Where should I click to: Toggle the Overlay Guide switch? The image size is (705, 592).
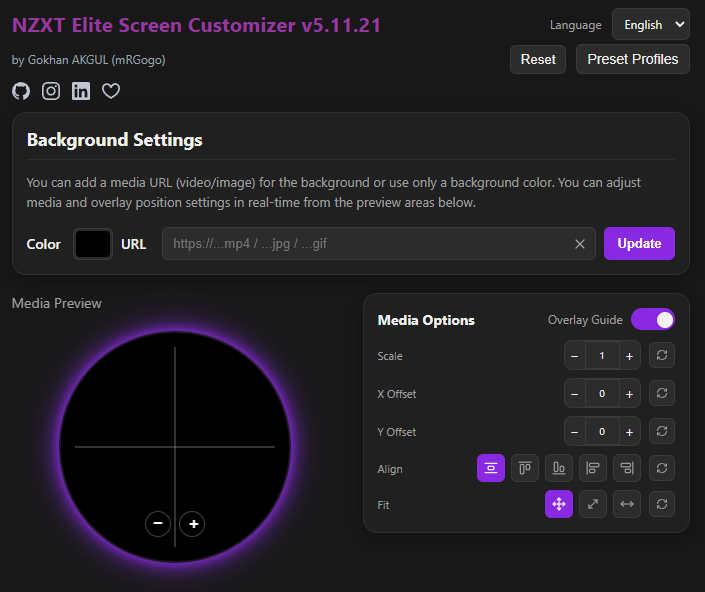coord(653,320)
